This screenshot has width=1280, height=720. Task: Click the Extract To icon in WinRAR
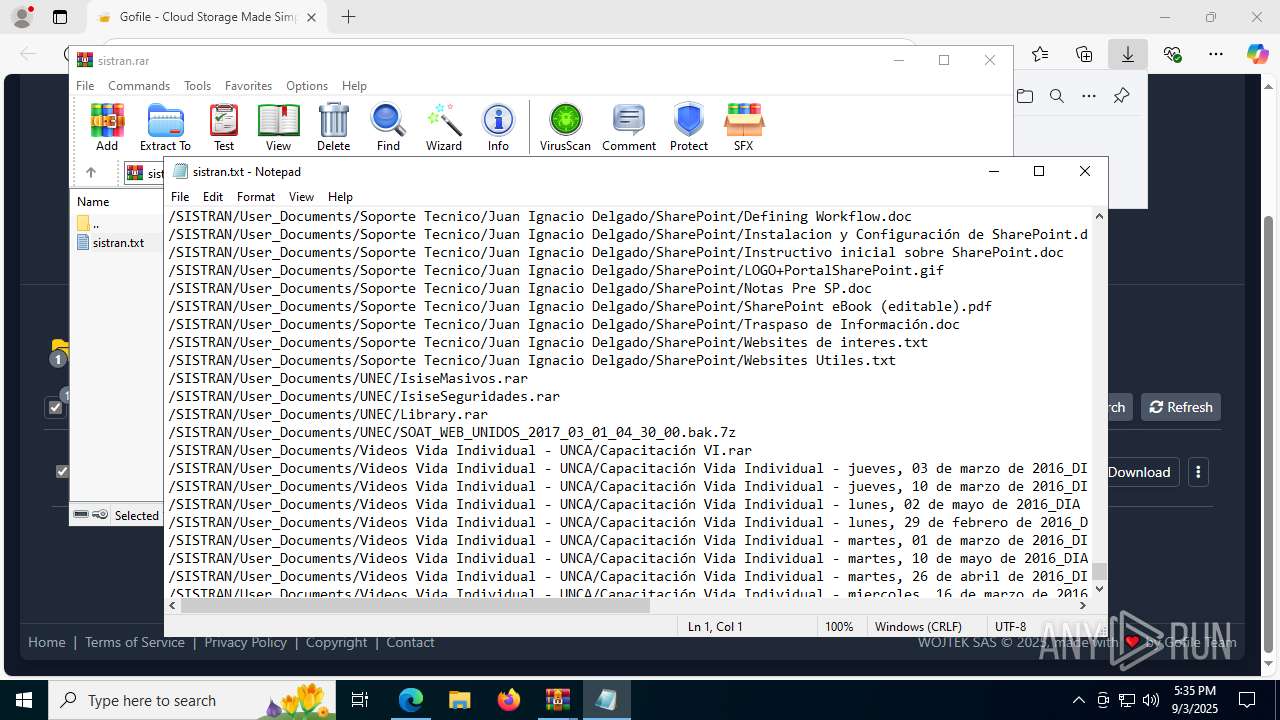click(x=165, y=127)
